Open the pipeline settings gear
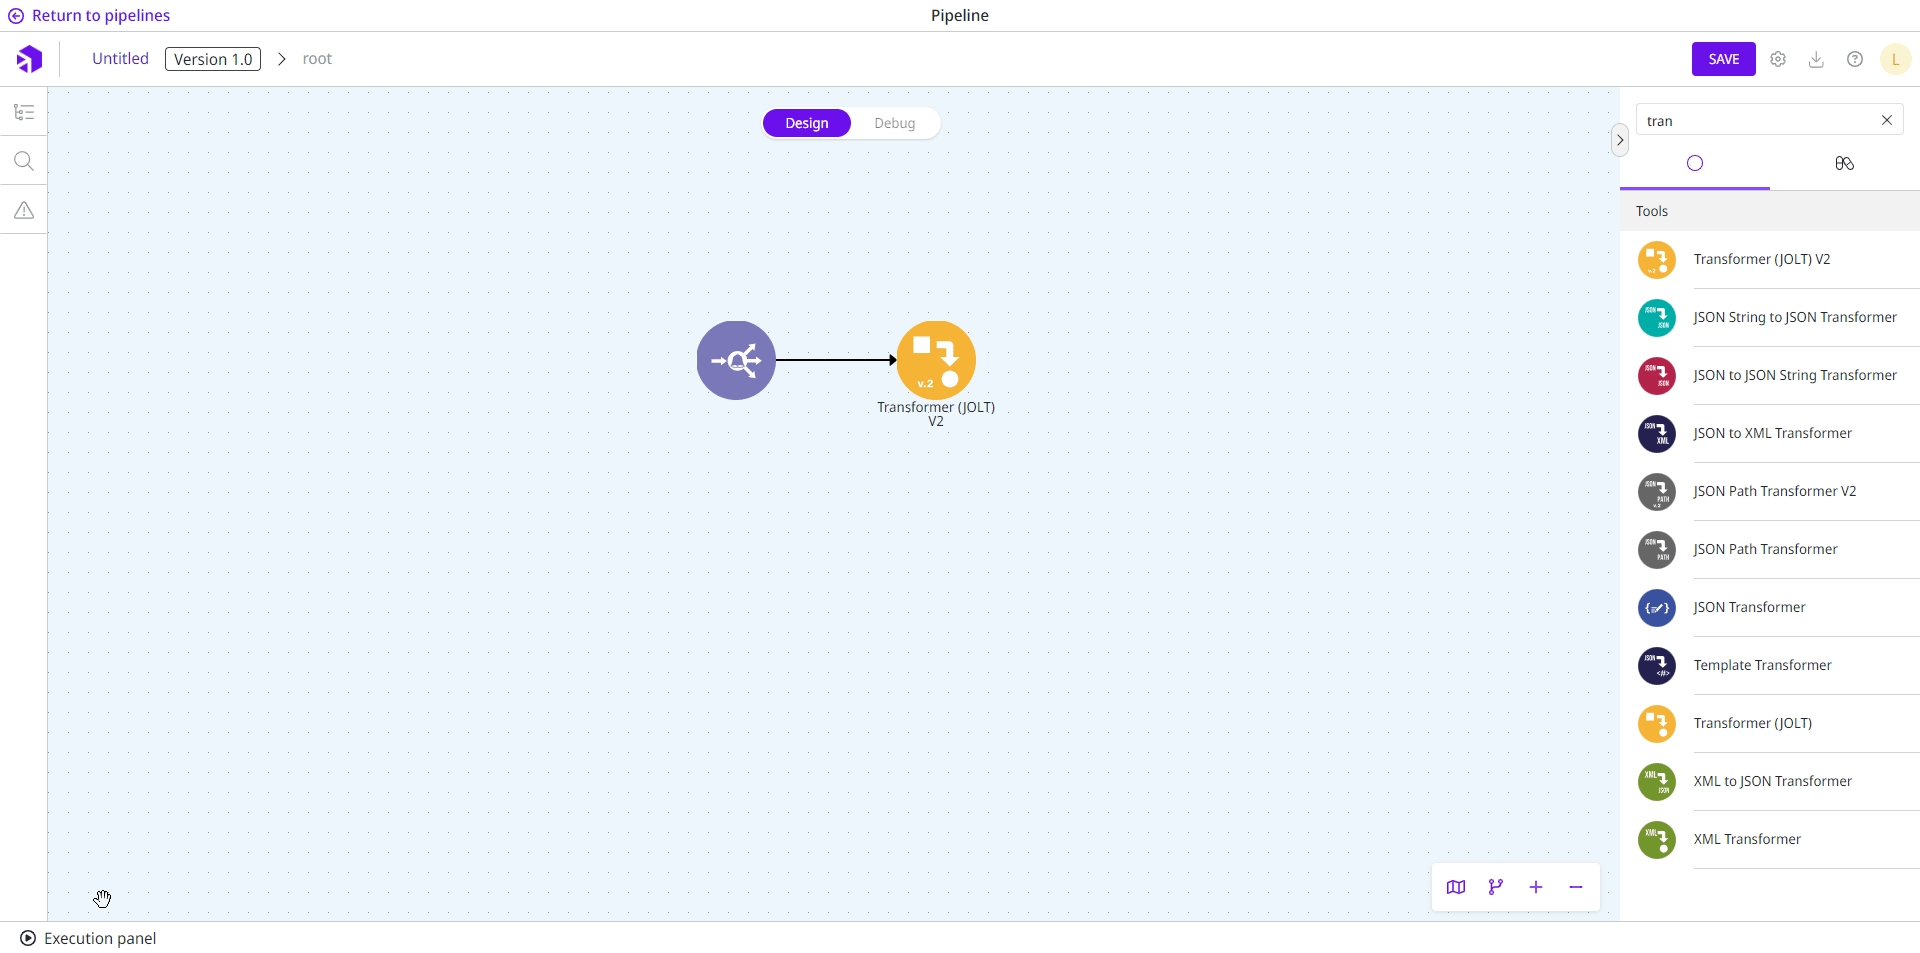Image resolution: width=1920 pixels, height=953 pixels. [x=1778, y=59]
